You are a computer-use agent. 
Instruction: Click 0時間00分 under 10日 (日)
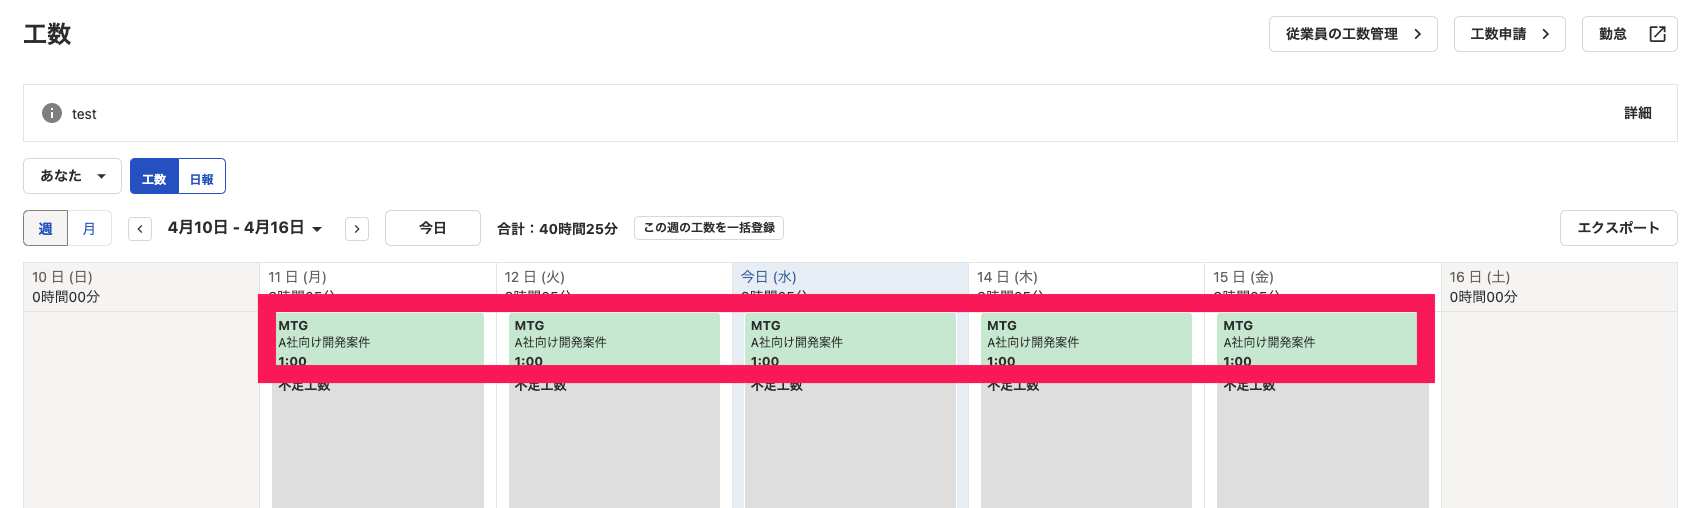click(66, 297)
